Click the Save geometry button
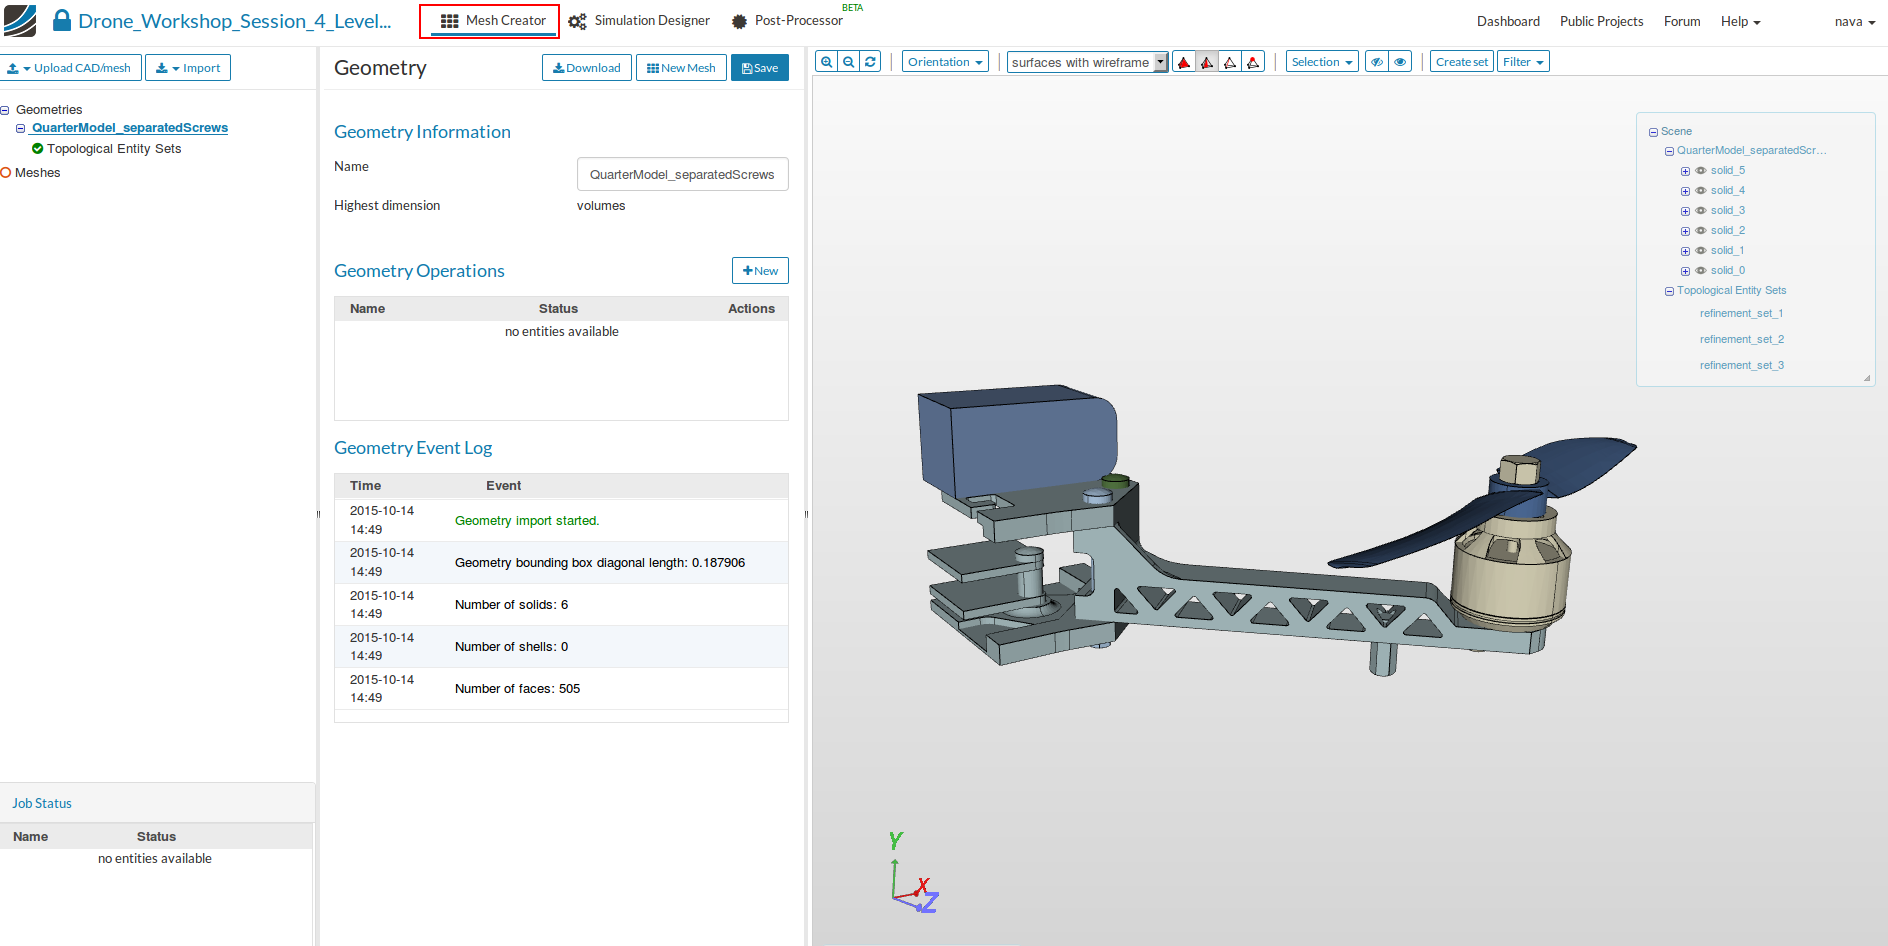The height and width of the screenshot is (946, 1888). point(760,68)
